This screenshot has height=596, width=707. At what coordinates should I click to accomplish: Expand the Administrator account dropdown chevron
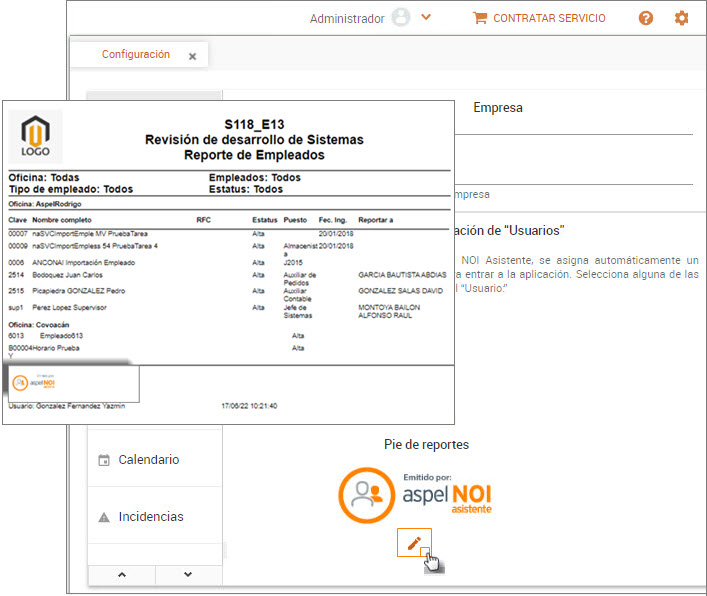tap(426, 18)
